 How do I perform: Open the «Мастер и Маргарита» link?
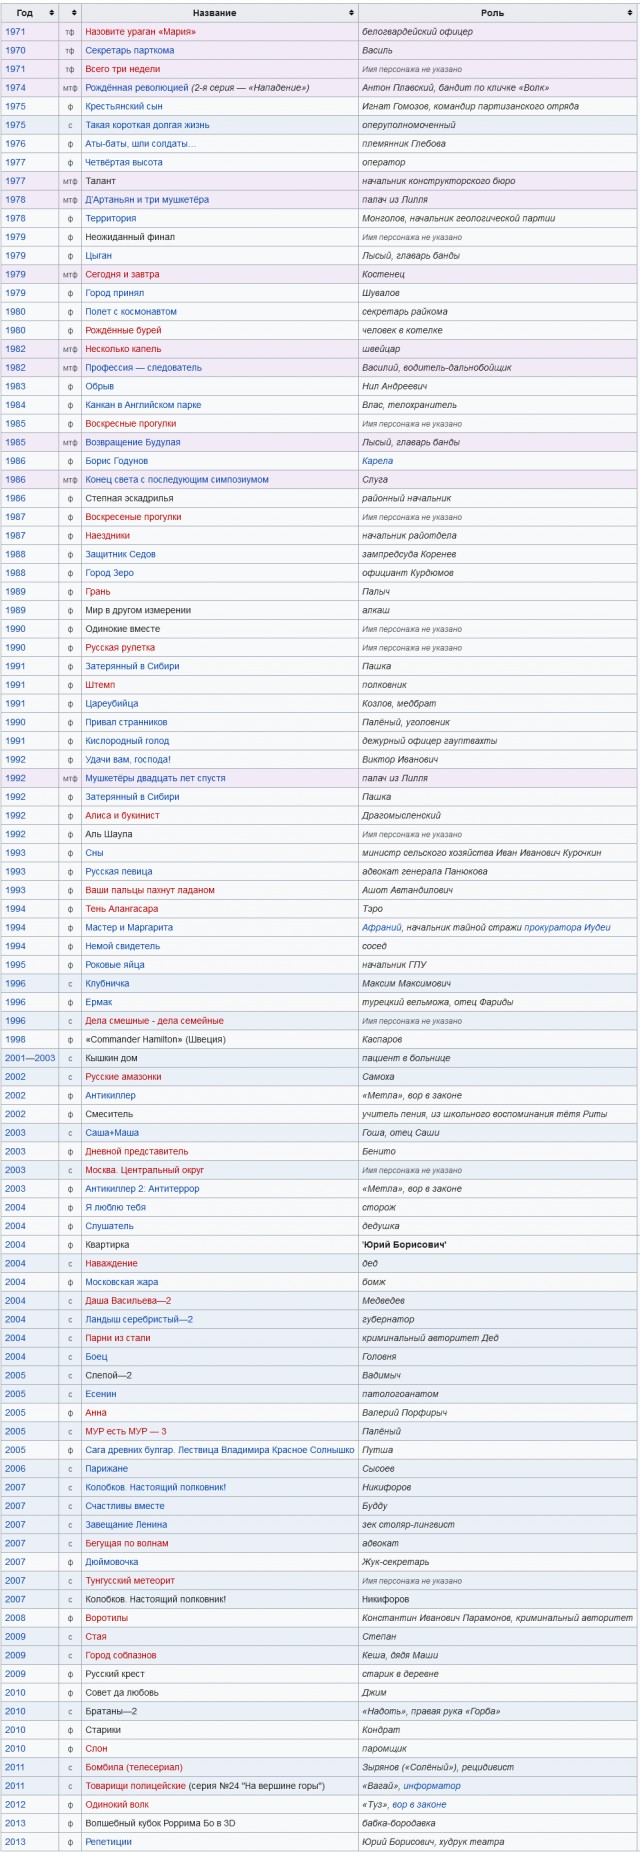pos(129,928)
